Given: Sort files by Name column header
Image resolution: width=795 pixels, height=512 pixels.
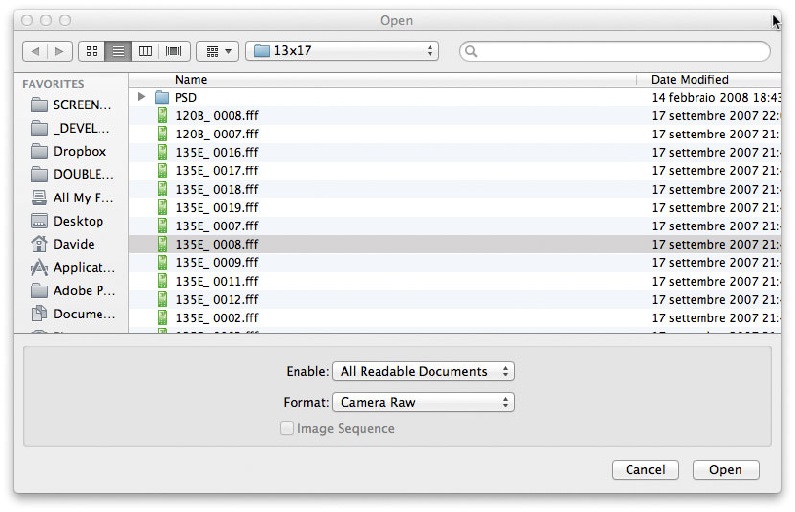Looking at the screenshot, I should [190, 79].
